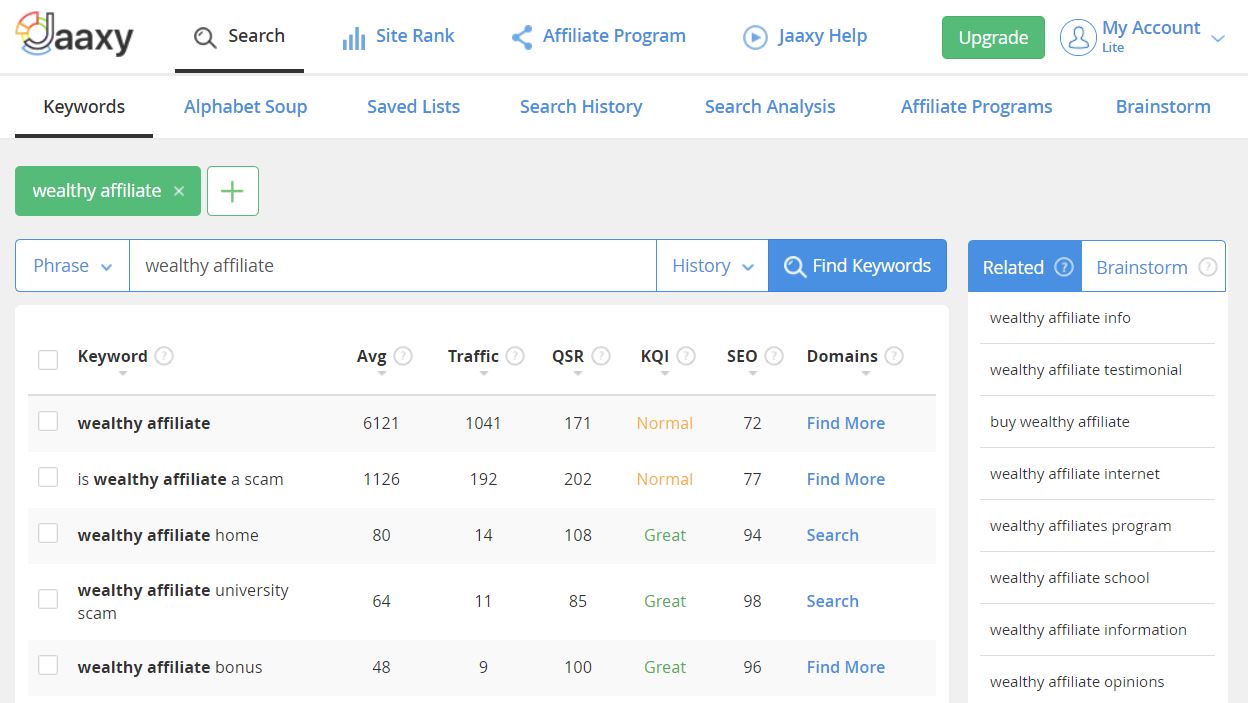1248x703 pixels.
Task: Select related term 'wealthy affiliate information'
Action: point(1088,630)
